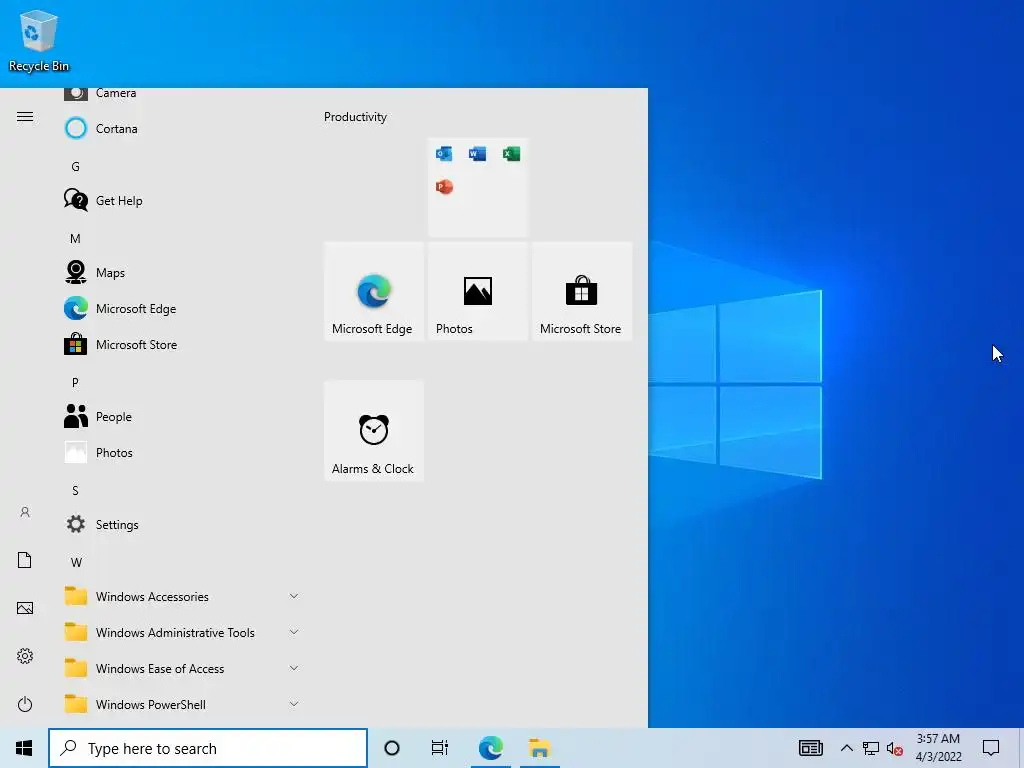
Task: Click the letter W section header
Action: coord(76,562)
